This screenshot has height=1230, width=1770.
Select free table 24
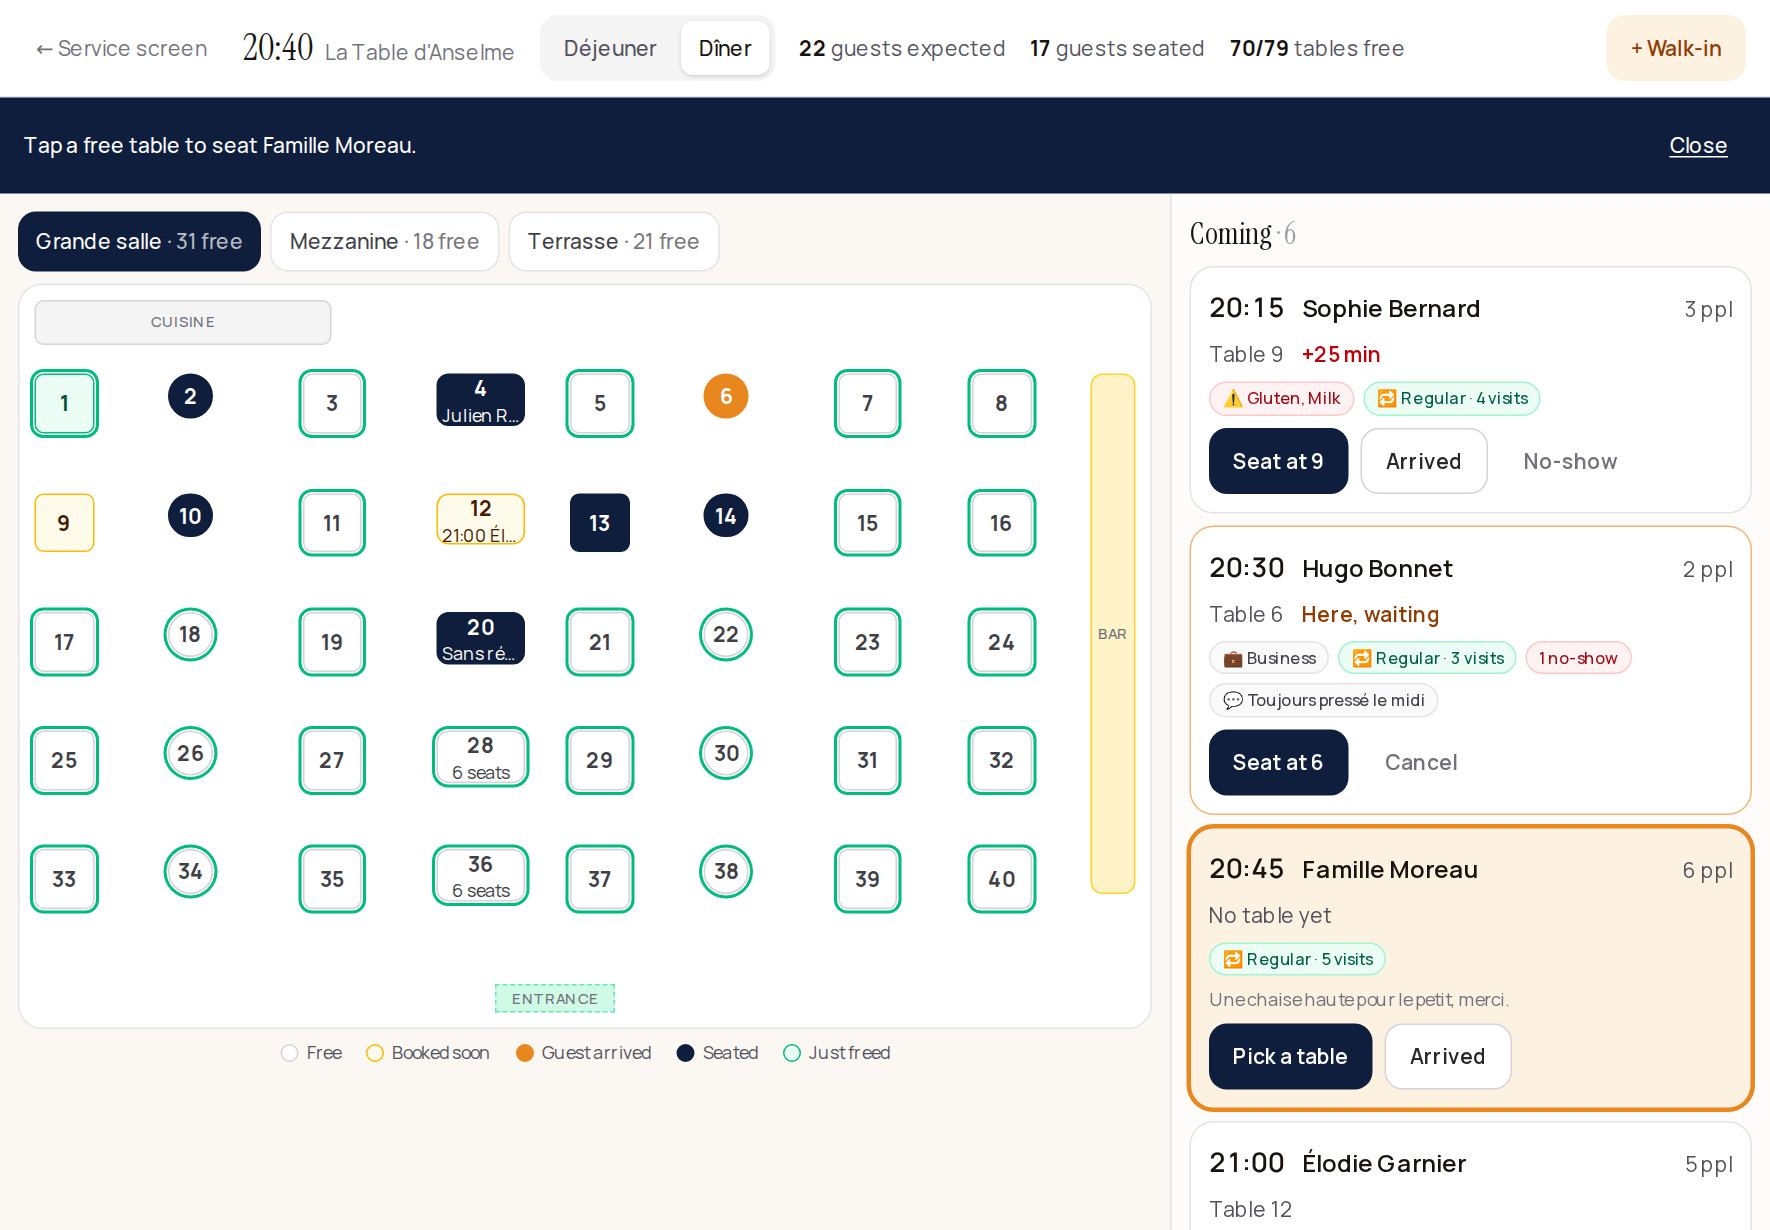point(1001,642)
